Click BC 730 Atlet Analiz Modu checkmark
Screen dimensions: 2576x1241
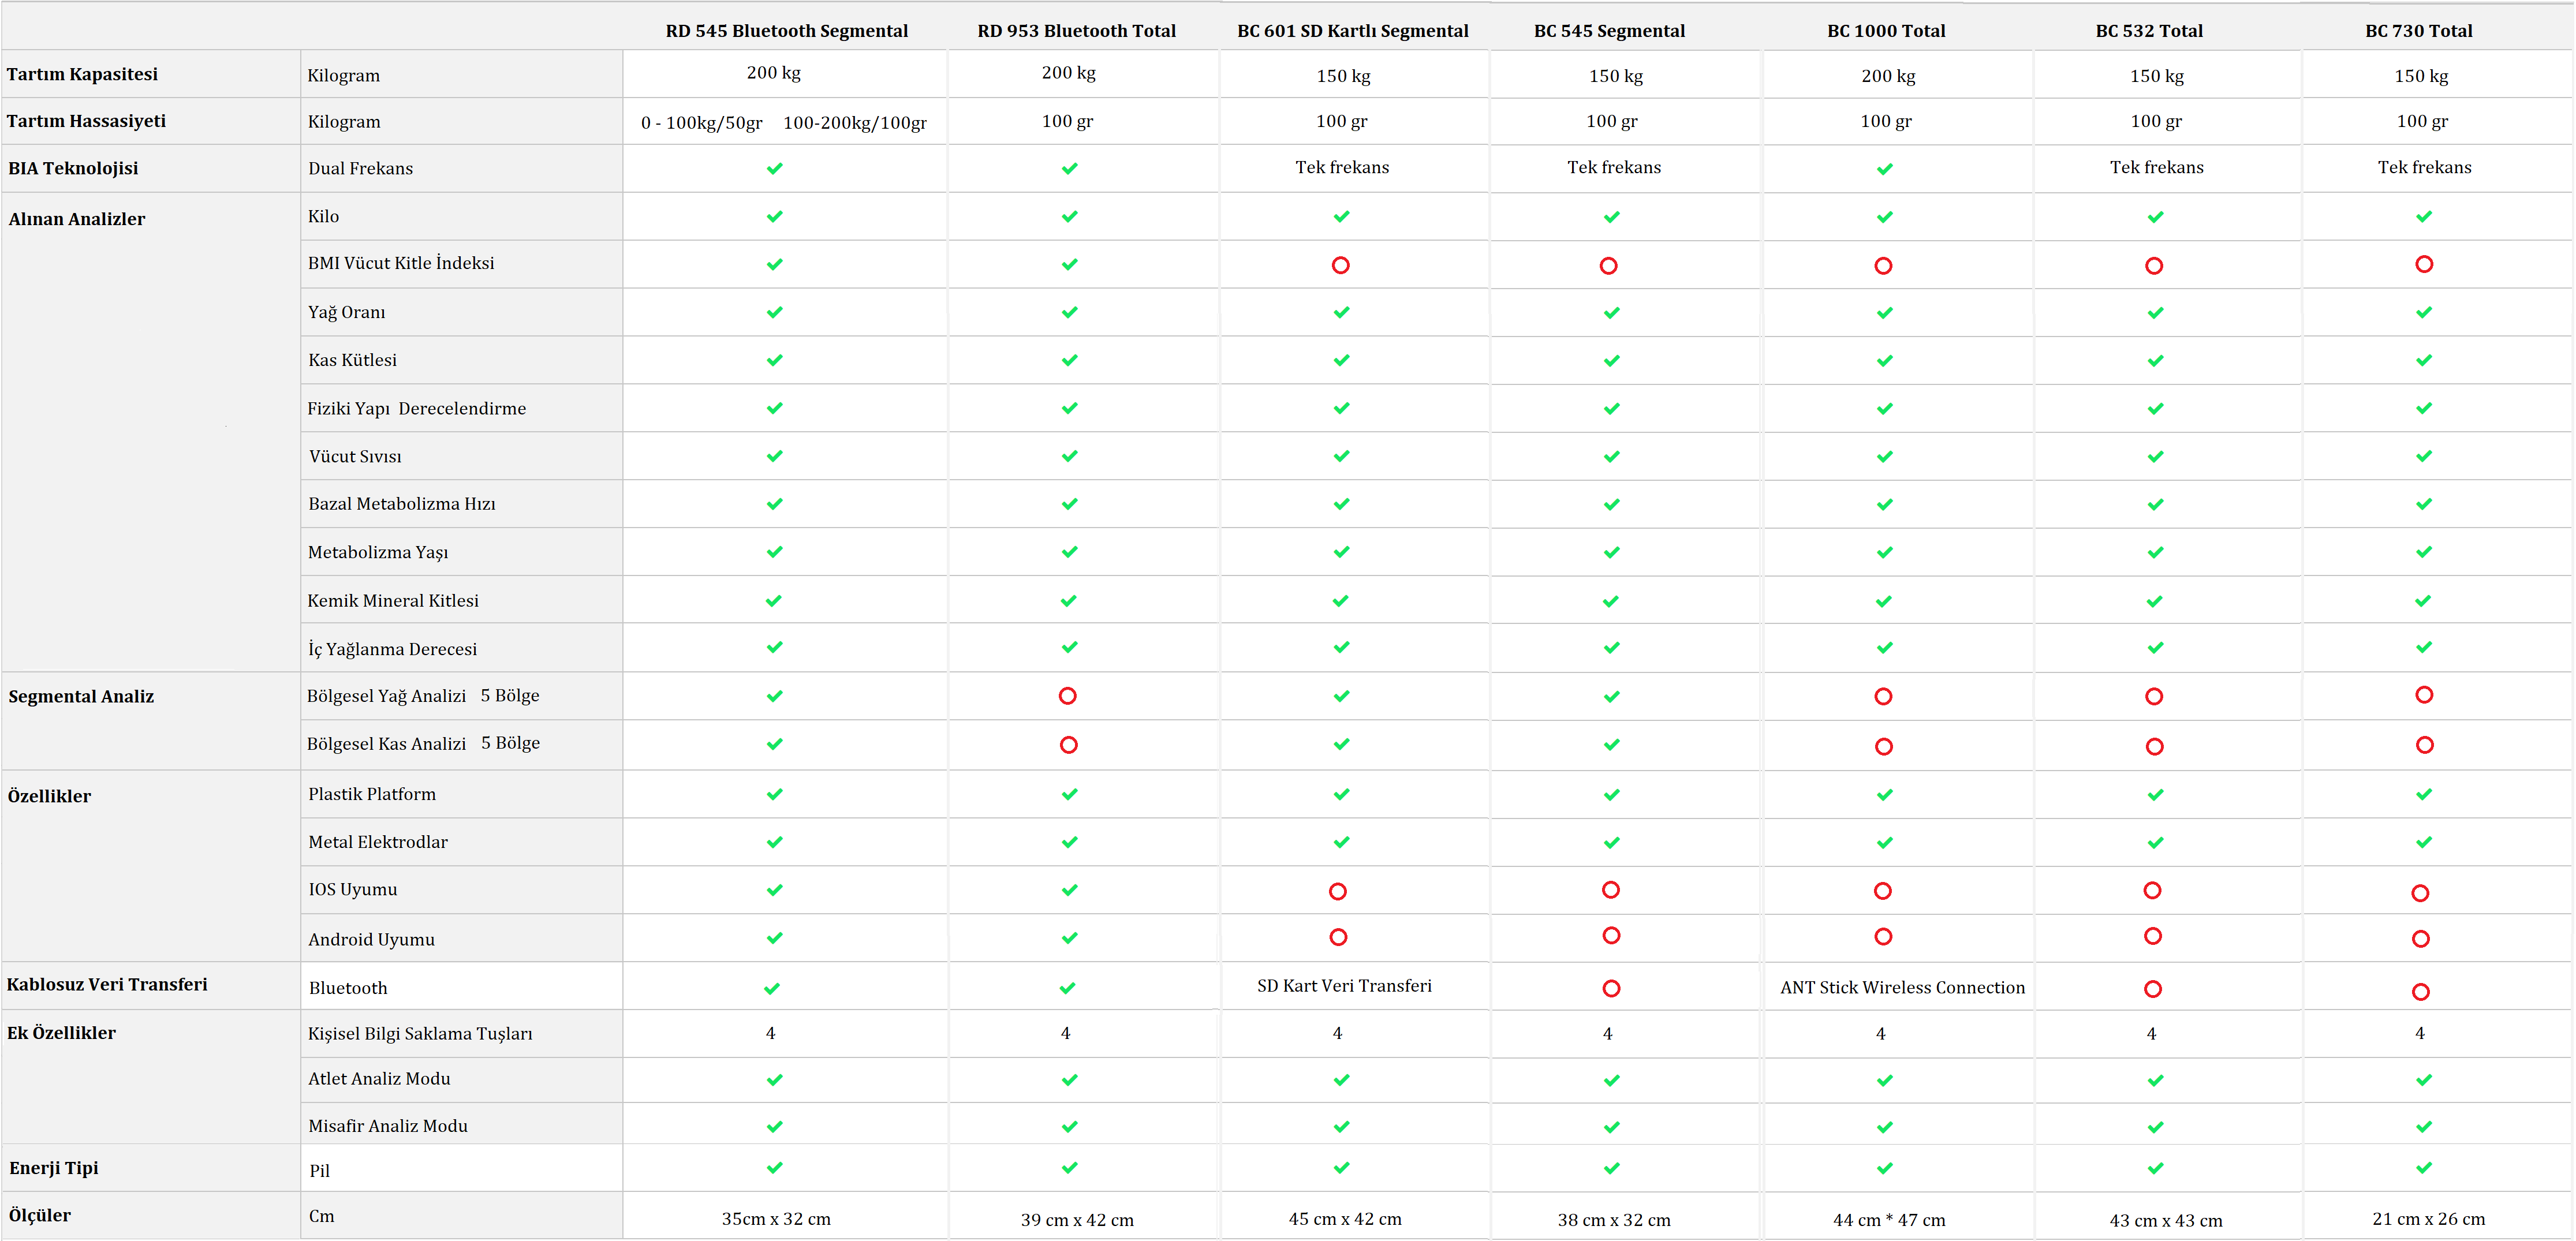click(2423, 1080)
